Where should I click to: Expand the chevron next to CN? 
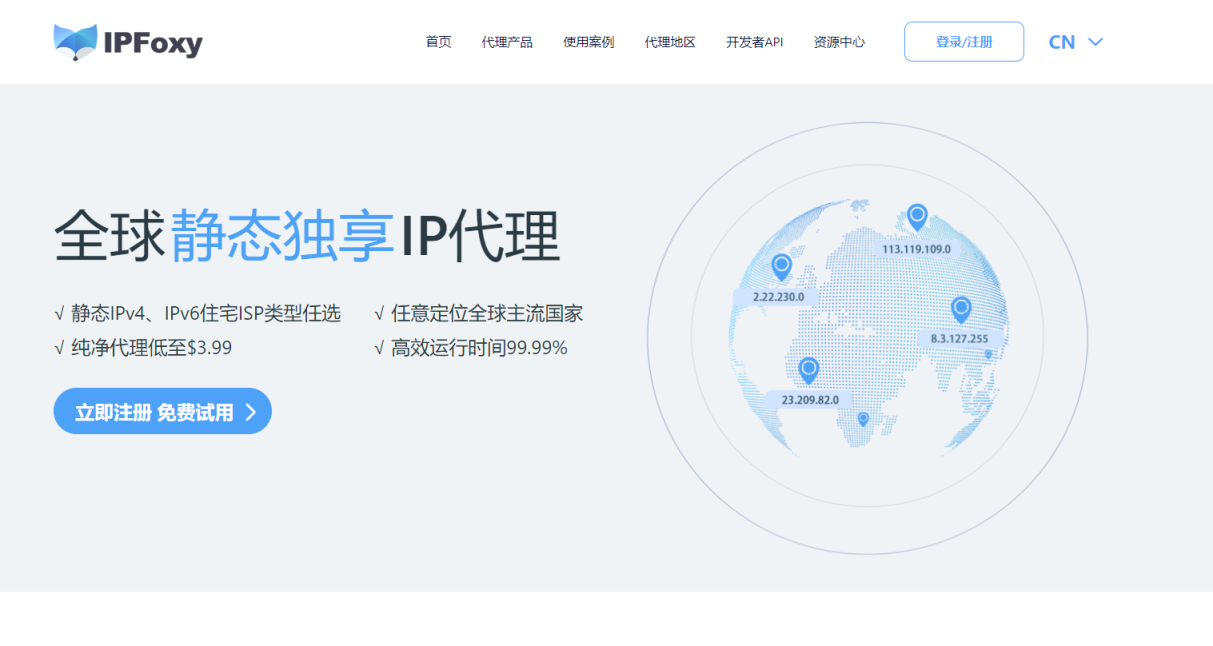point(1095,42)
